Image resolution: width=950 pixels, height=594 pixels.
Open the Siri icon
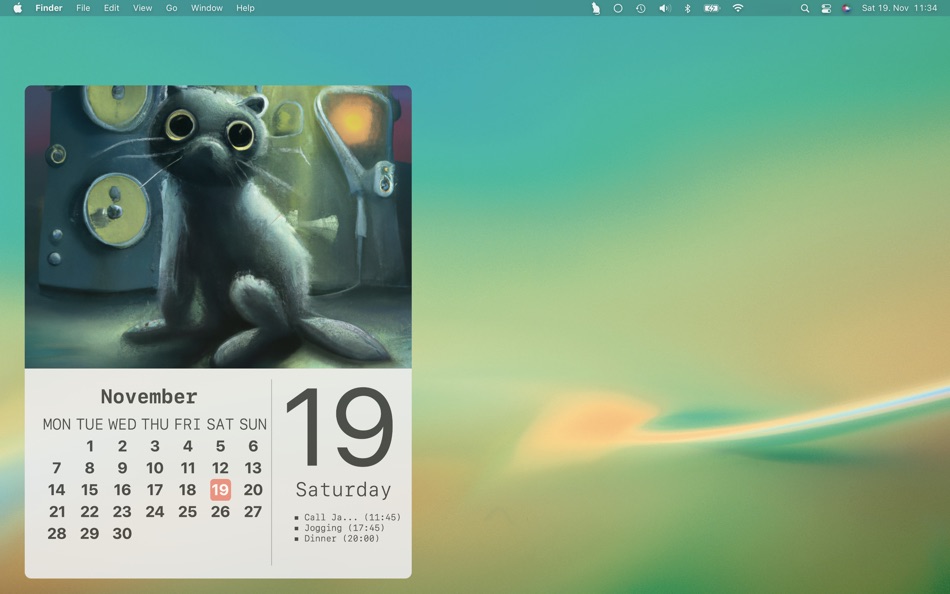[846, 8]
